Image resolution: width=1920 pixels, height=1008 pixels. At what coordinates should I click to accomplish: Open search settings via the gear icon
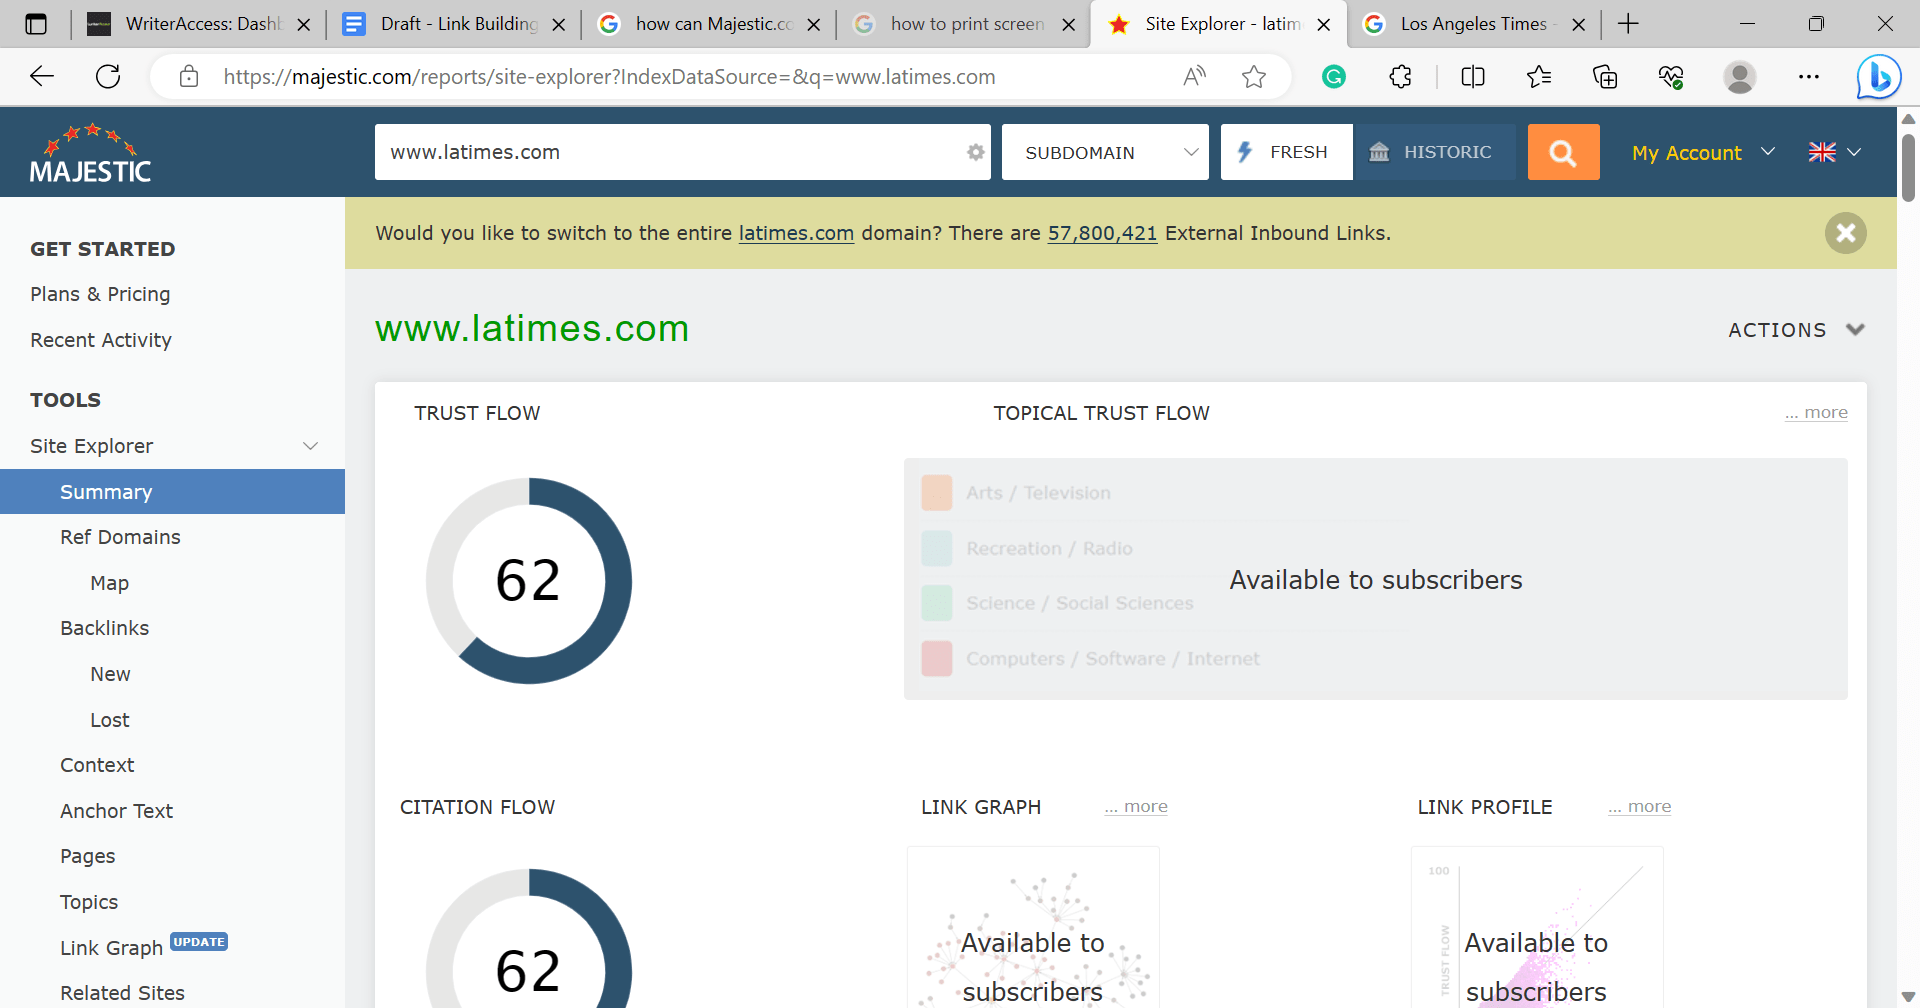pyautogui.click(x=974, y=152)
